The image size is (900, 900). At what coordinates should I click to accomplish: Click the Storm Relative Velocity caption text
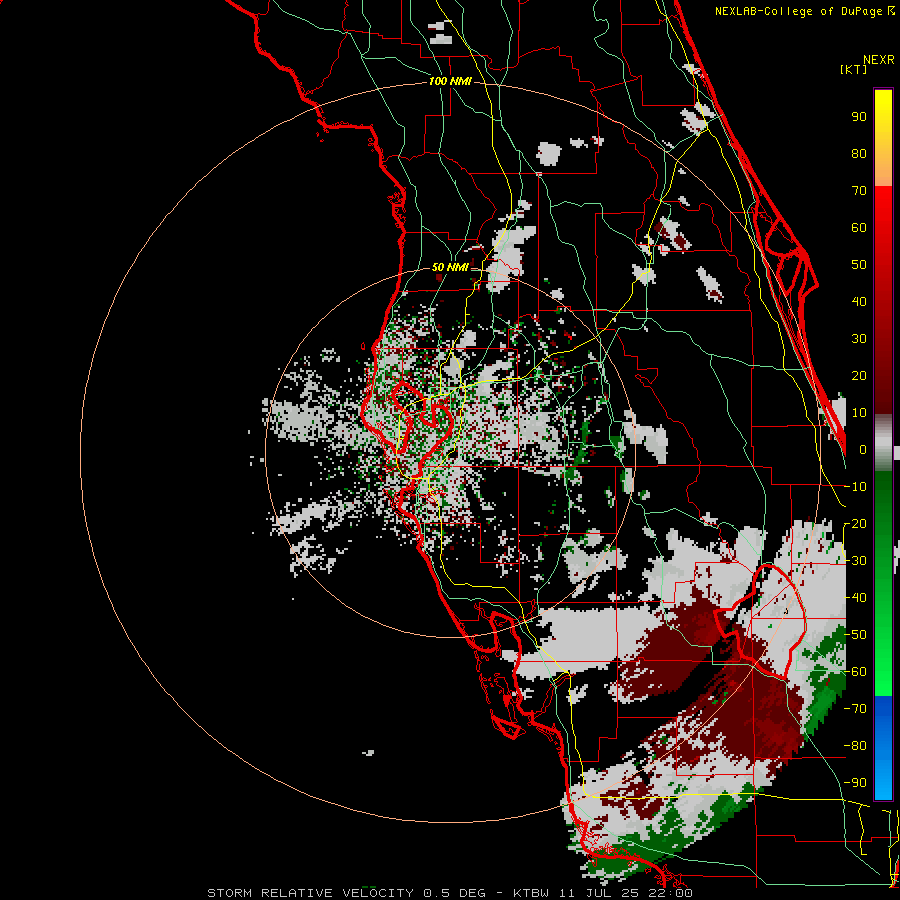tap(450, 893)
